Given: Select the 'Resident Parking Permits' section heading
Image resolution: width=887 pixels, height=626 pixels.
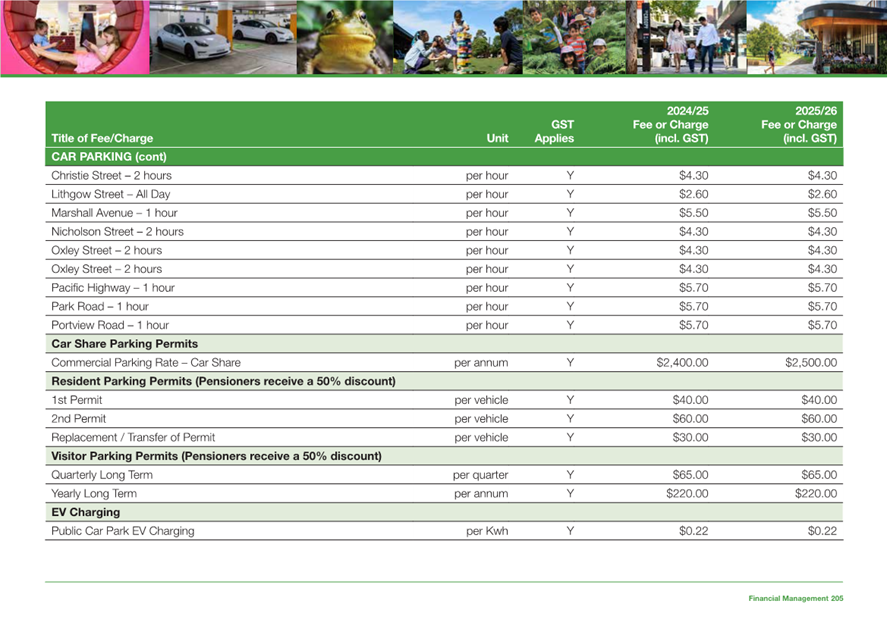Looking at the screenshot, I should (223, 381).
